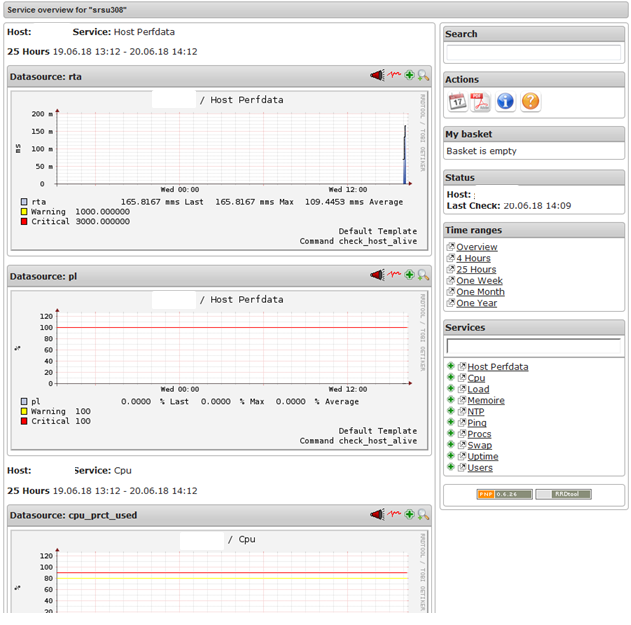Click the megaphone icon for rta datasource

pos(377,76)
